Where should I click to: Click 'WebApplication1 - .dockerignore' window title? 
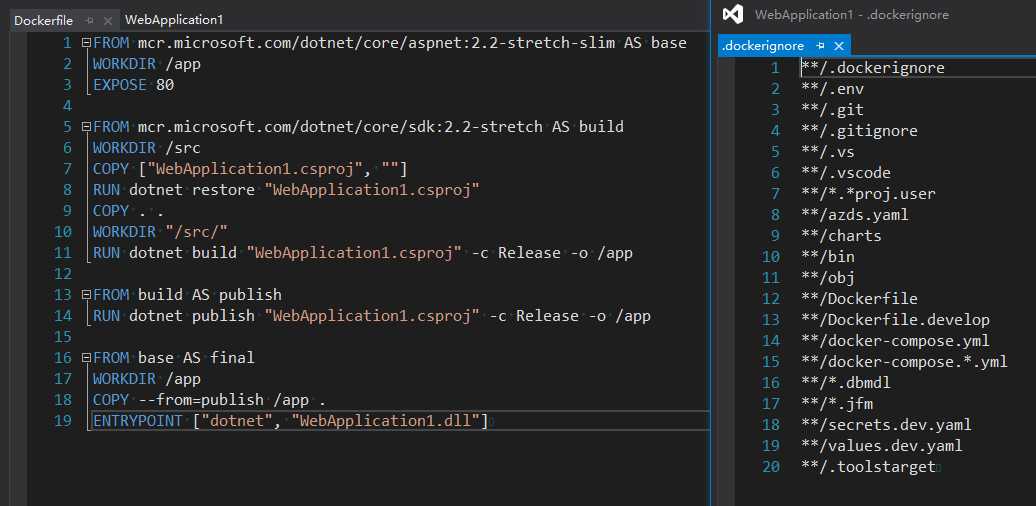(x=852, y=15)
